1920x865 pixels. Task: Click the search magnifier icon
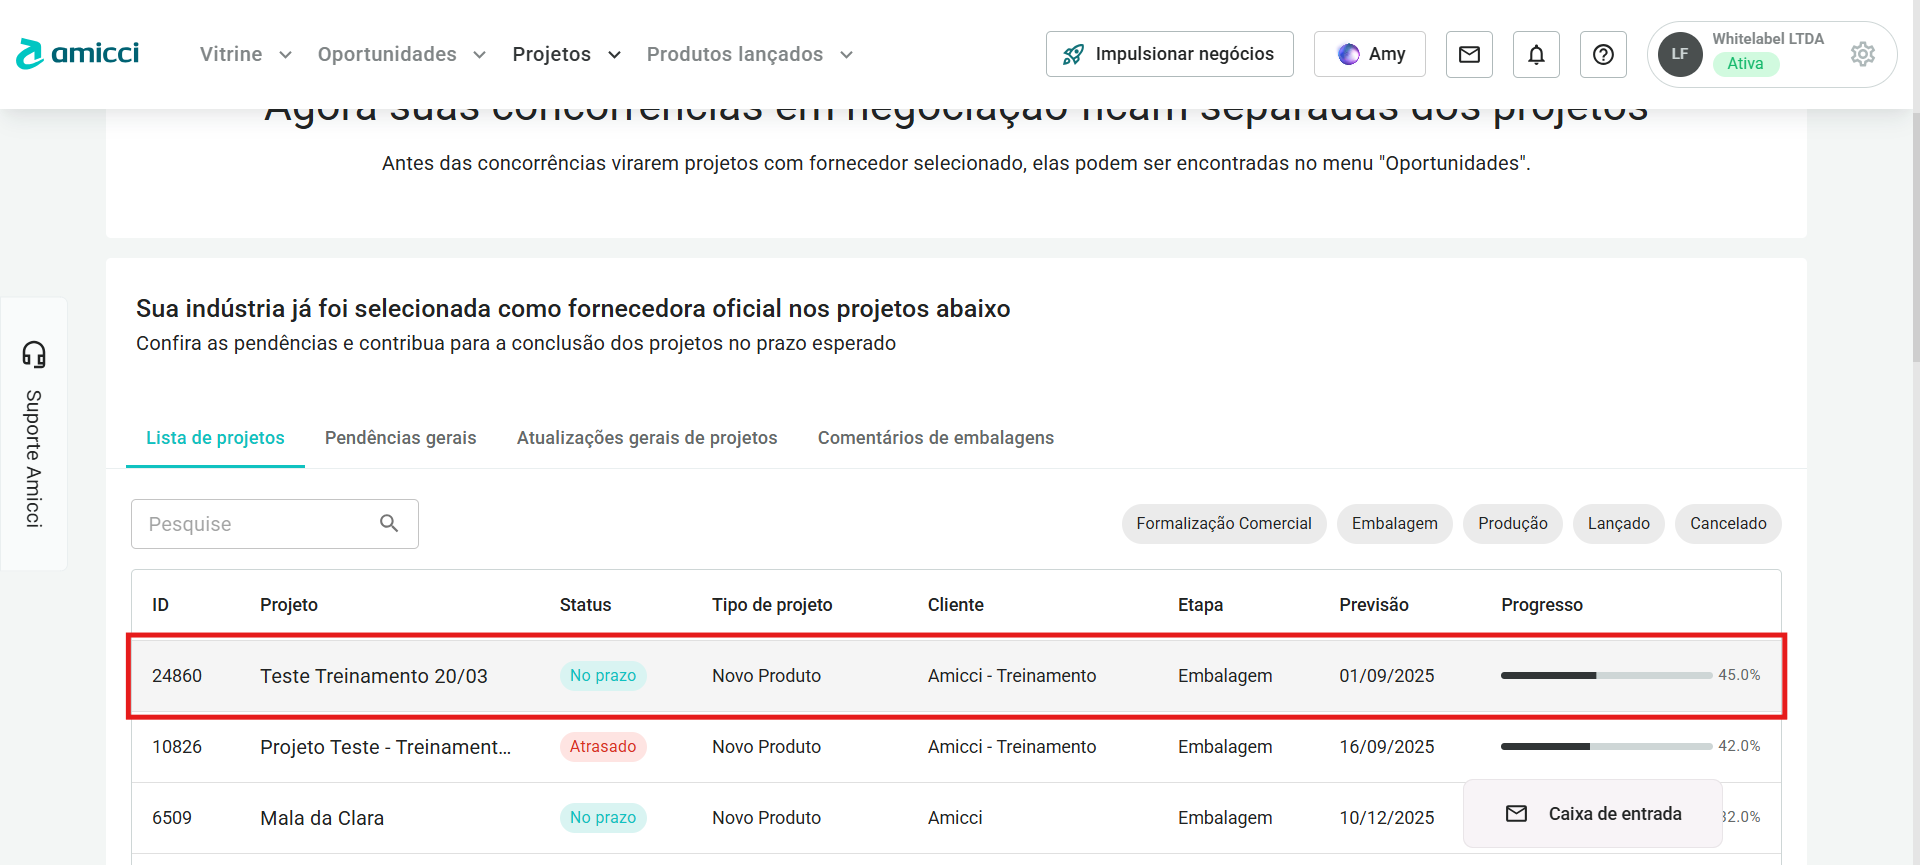[389, 523]
